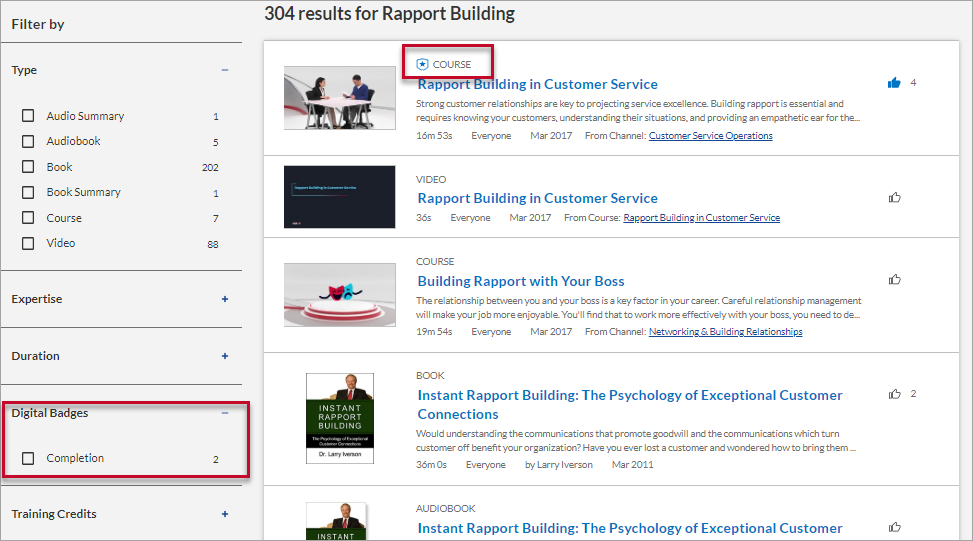
Task: Tick the Book filter checkbox
Action: [28, 167]
